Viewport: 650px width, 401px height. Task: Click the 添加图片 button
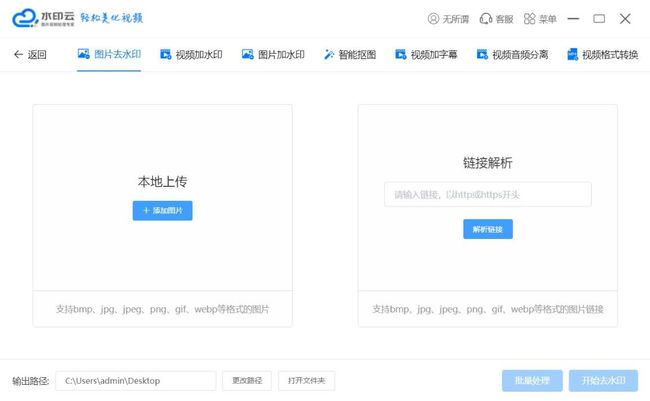point(162,211)
